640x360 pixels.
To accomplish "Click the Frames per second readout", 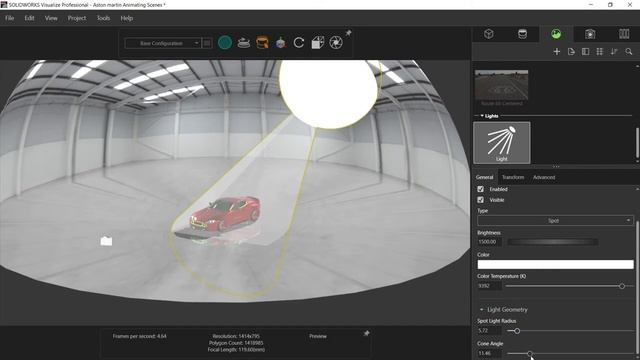I will [x=140, y=336].
